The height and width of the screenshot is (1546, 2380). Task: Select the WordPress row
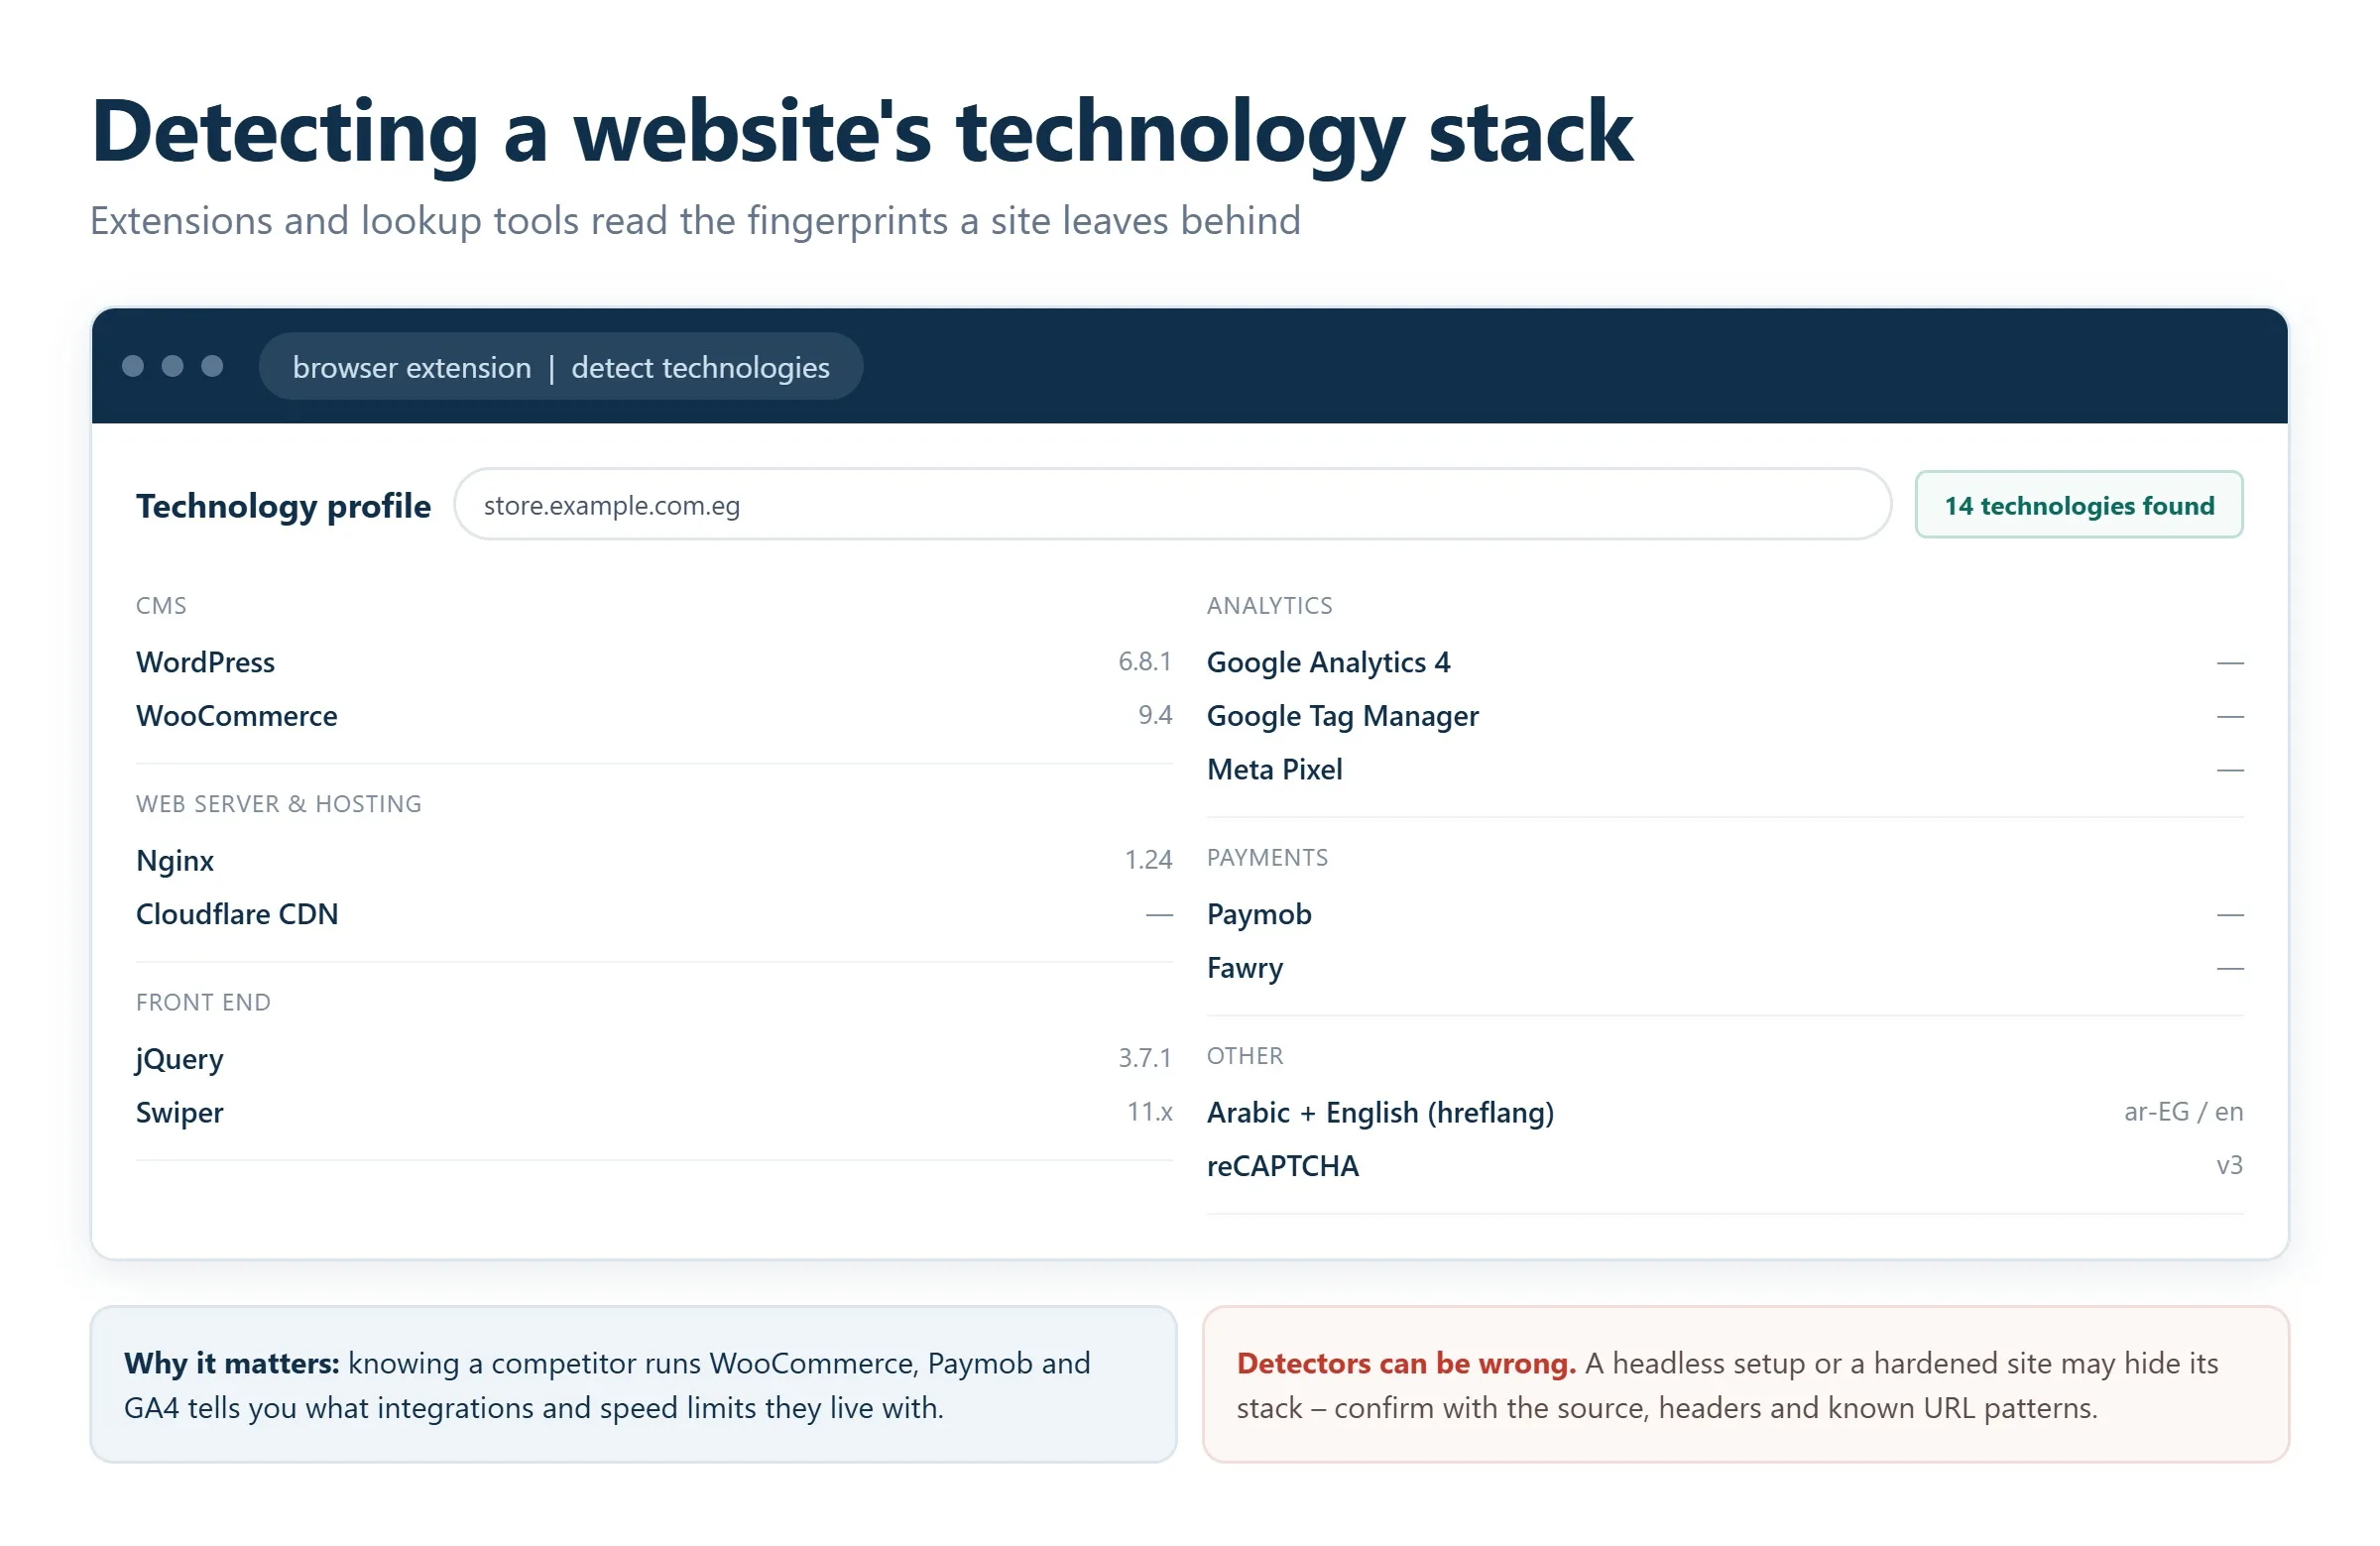(654, 662)
